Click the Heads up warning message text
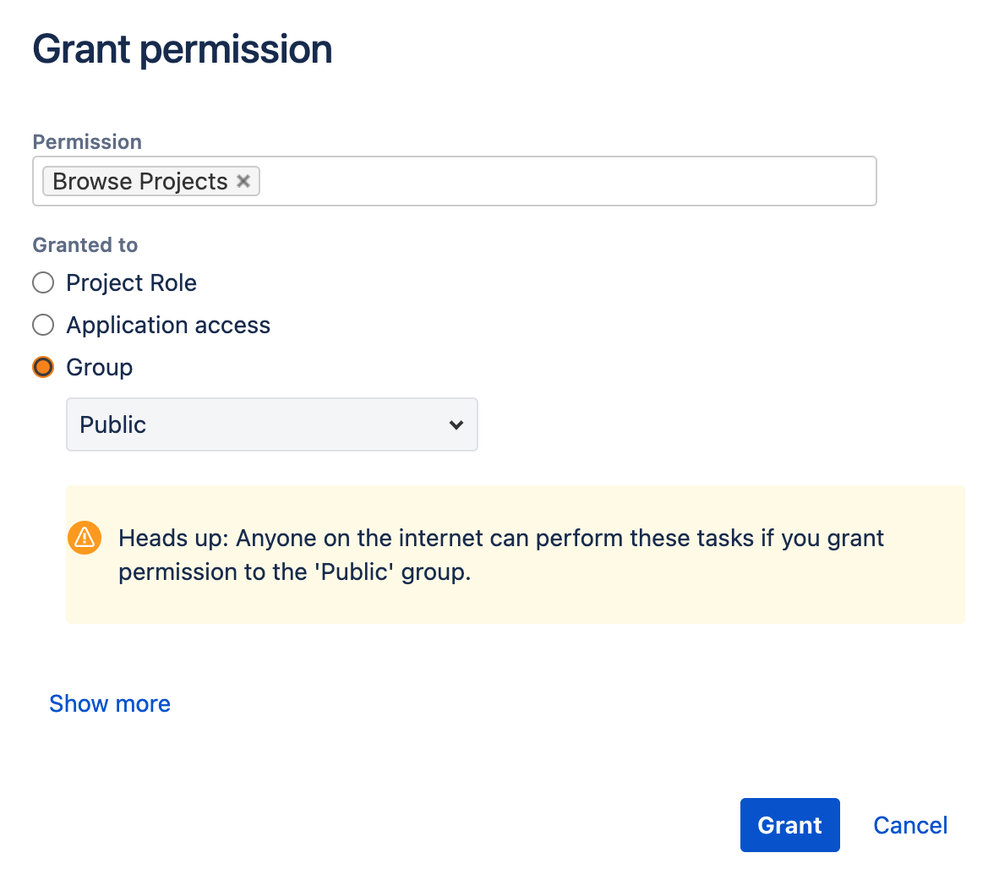 pos(500,555)
